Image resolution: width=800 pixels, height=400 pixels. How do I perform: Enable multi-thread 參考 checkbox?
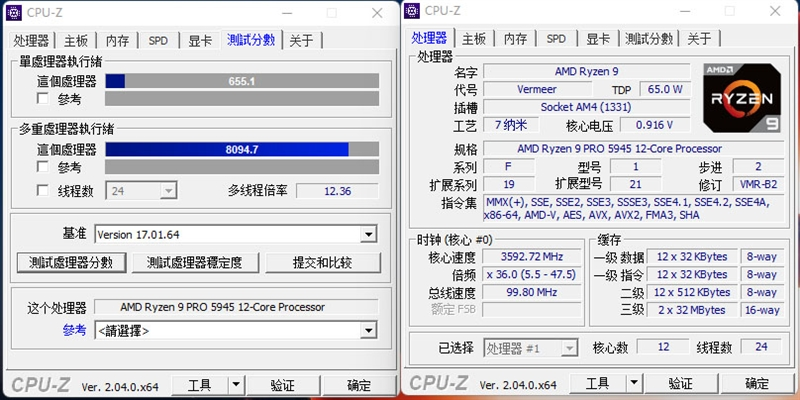(43, 167)
